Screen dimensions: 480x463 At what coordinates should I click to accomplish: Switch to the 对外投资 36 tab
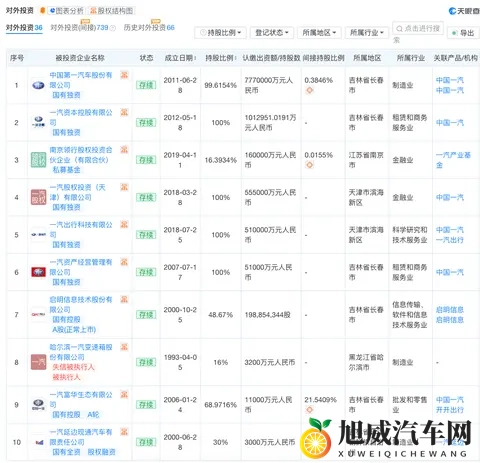24,27
